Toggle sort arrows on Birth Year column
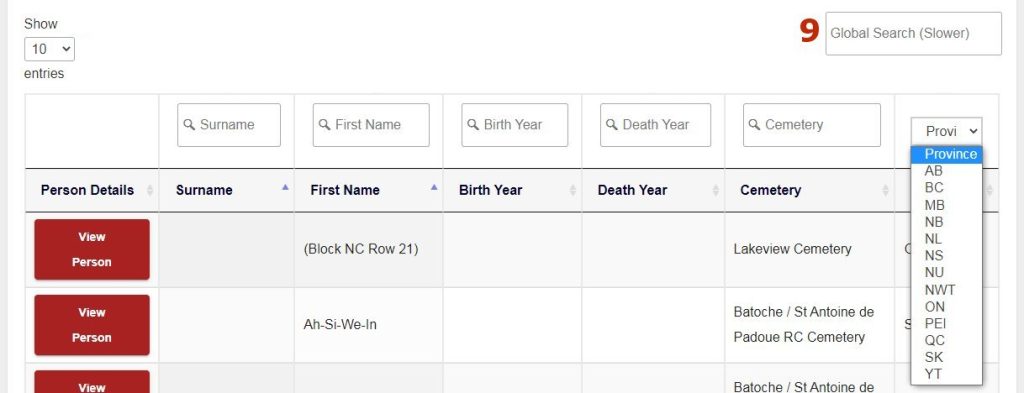The height and width of the screenshot is (393, 1024). [x=573, y=190]
